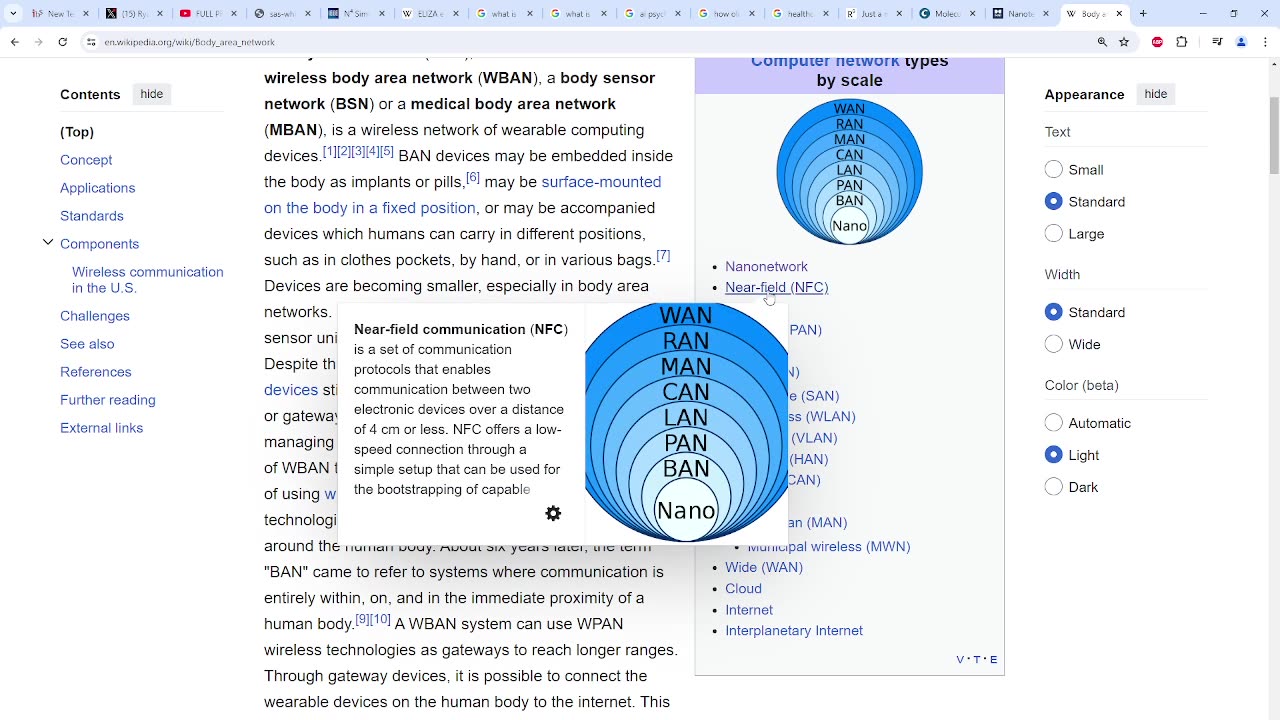Select Standard width option
1280x720 pixels.
point(1053,312)
